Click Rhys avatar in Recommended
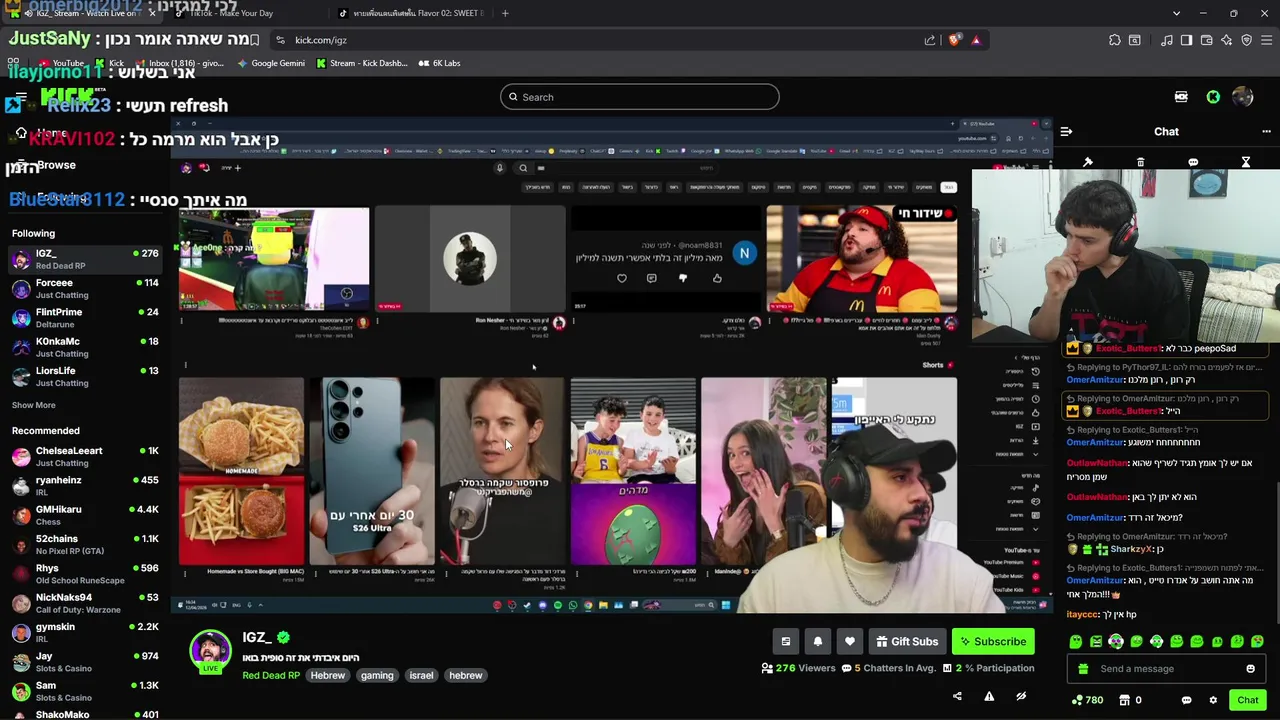This screenshot has width=1280, height=720. point(21,574)
